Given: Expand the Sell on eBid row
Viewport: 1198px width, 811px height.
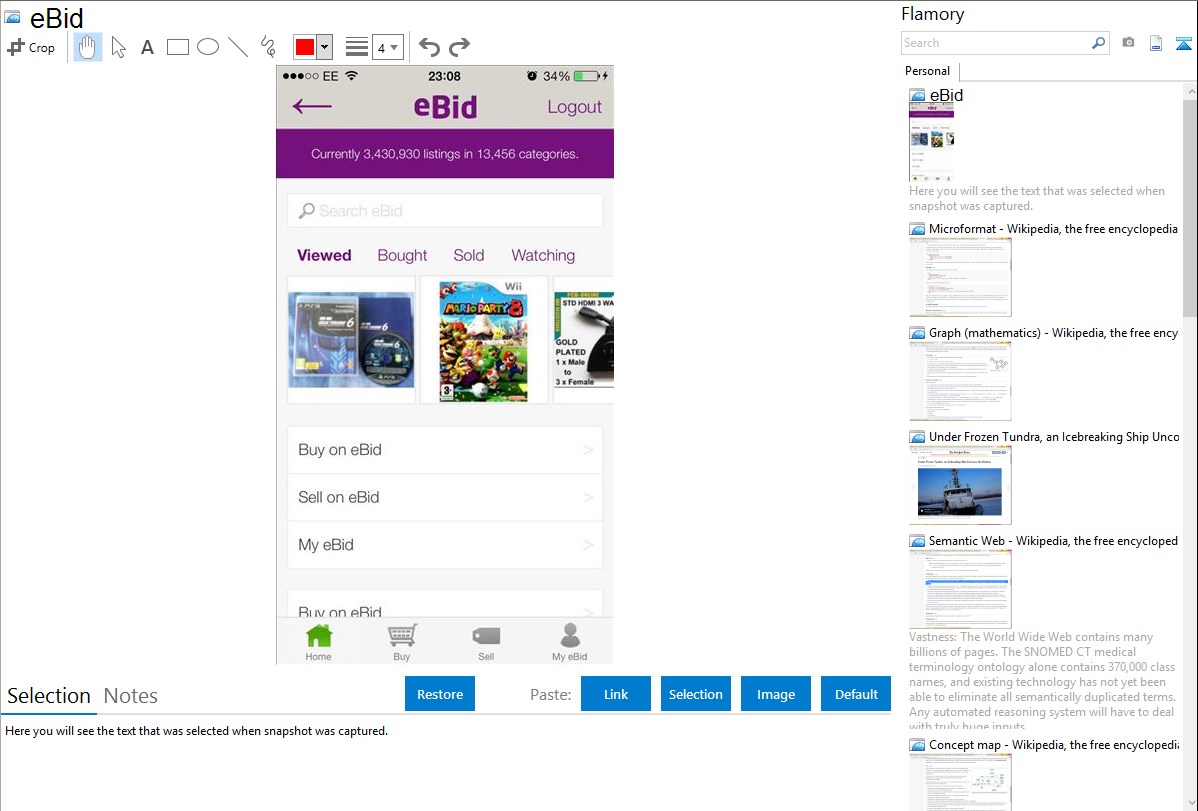Looking at the screenshot, I should pos(445,498).
